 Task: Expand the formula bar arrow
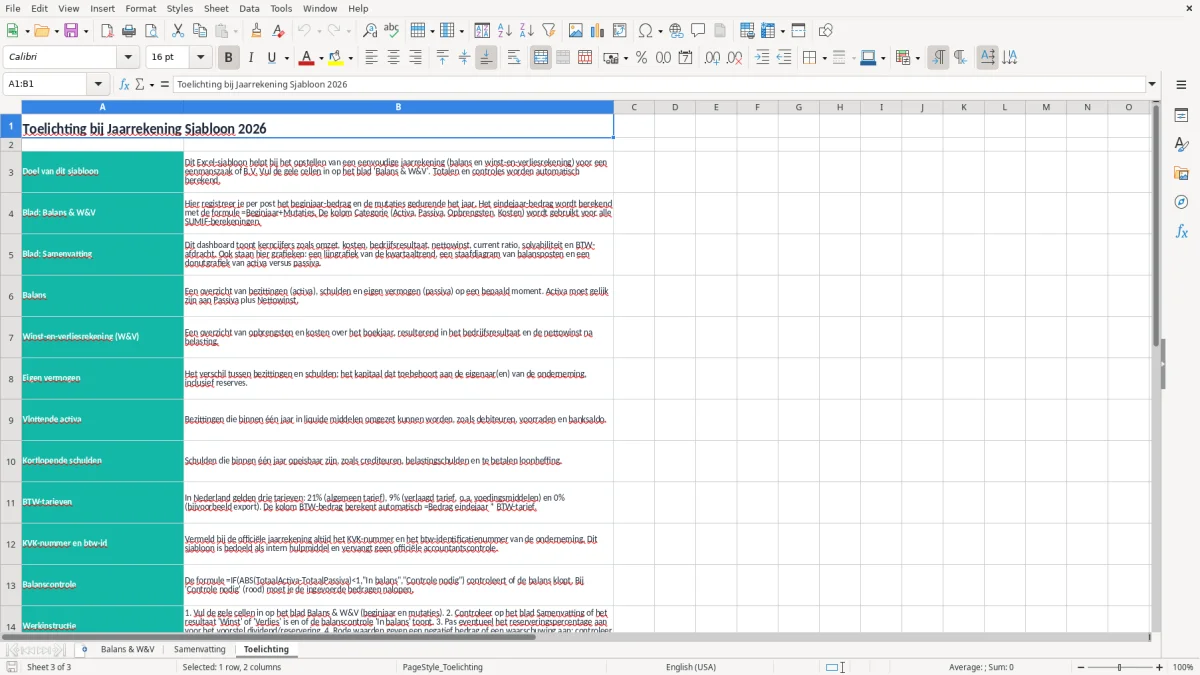[1152, 84]
